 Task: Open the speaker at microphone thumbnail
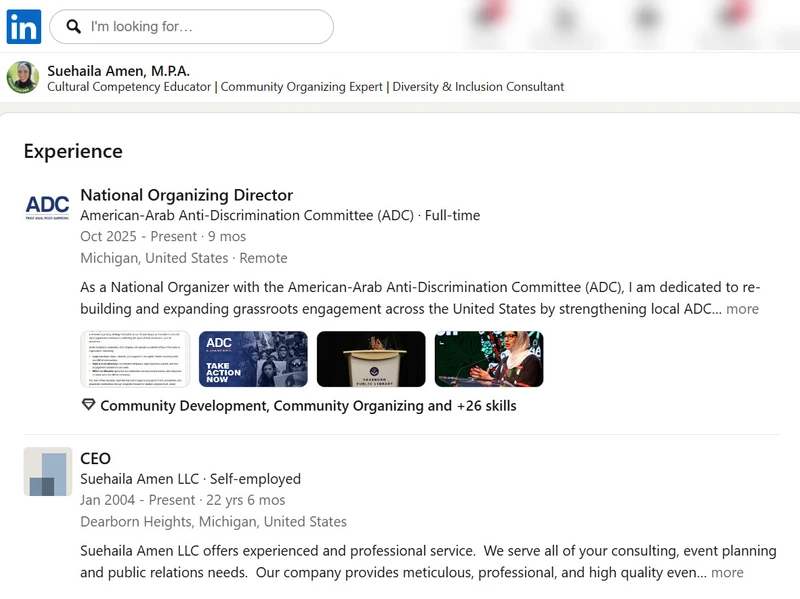click(489, 359)
